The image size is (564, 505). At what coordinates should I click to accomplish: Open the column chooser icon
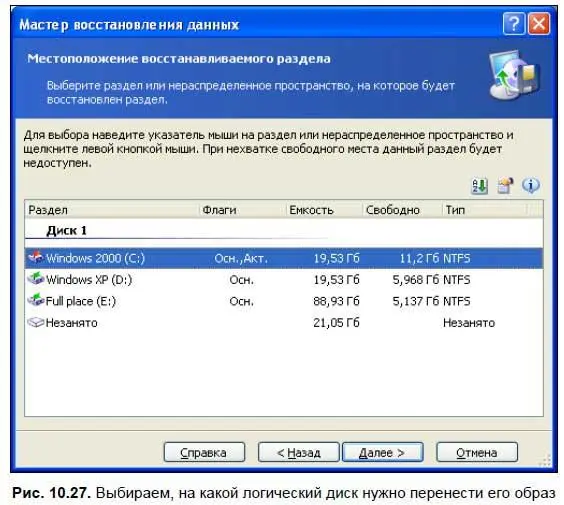click(x=505, y=186)
